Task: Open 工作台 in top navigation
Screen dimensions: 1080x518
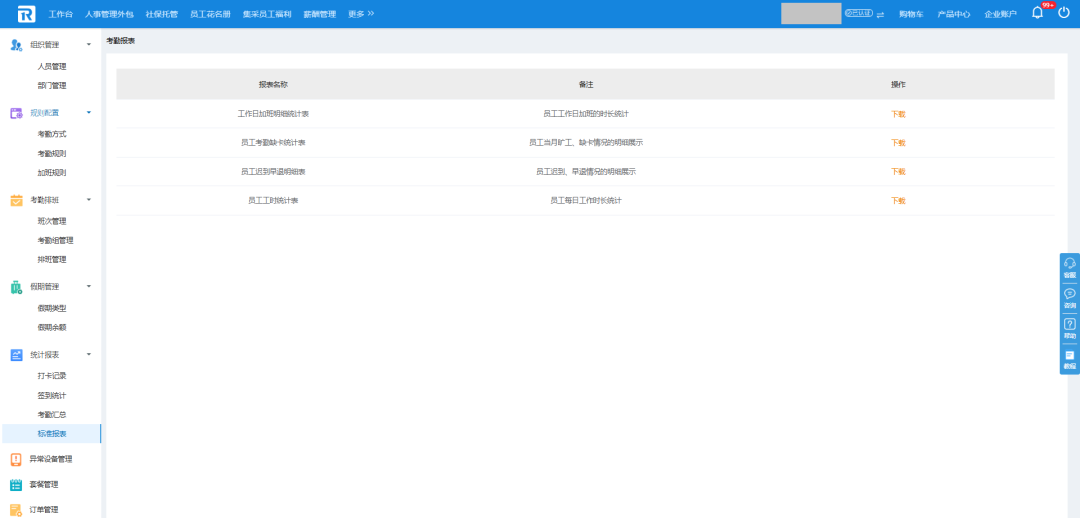Action: pyautogui.click(x=61, y=14)
